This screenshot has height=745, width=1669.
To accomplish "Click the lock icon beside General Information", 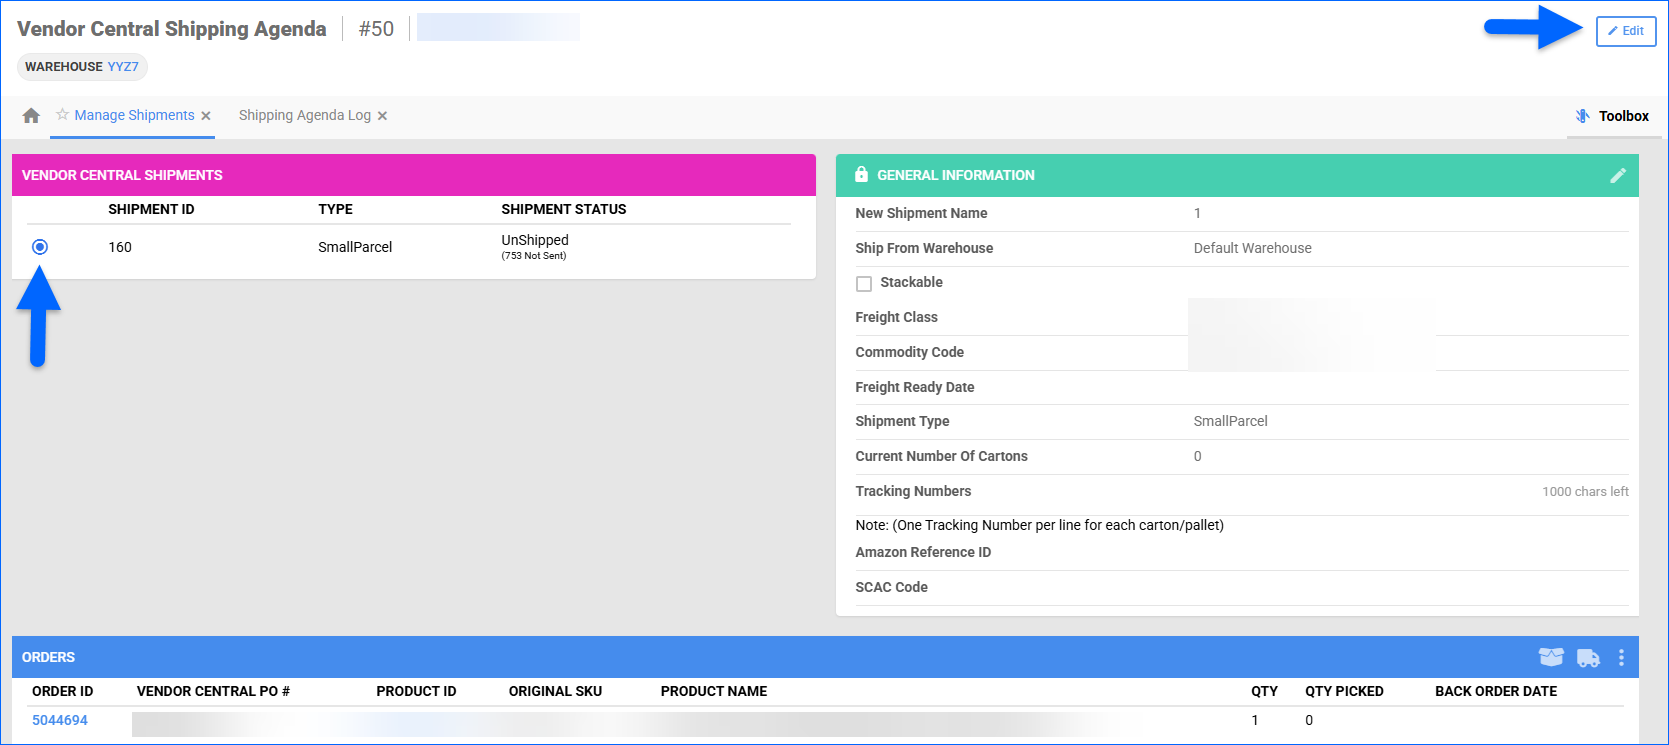I will pos(861,175).
